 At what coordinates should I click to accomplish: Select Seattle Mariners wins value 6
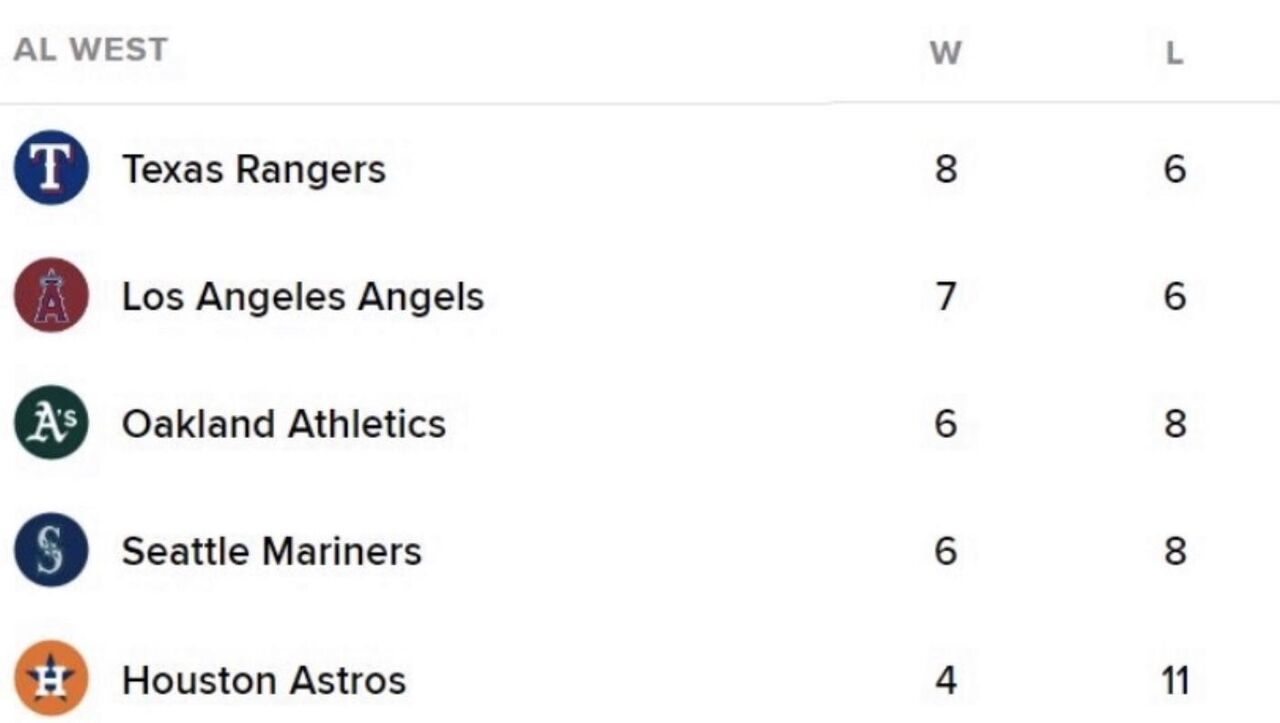946,551
